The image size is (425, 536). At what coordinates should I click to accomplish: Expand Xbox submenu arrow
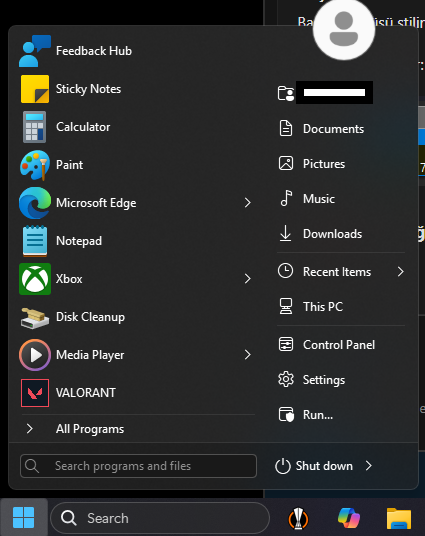(x=248, y=279)
